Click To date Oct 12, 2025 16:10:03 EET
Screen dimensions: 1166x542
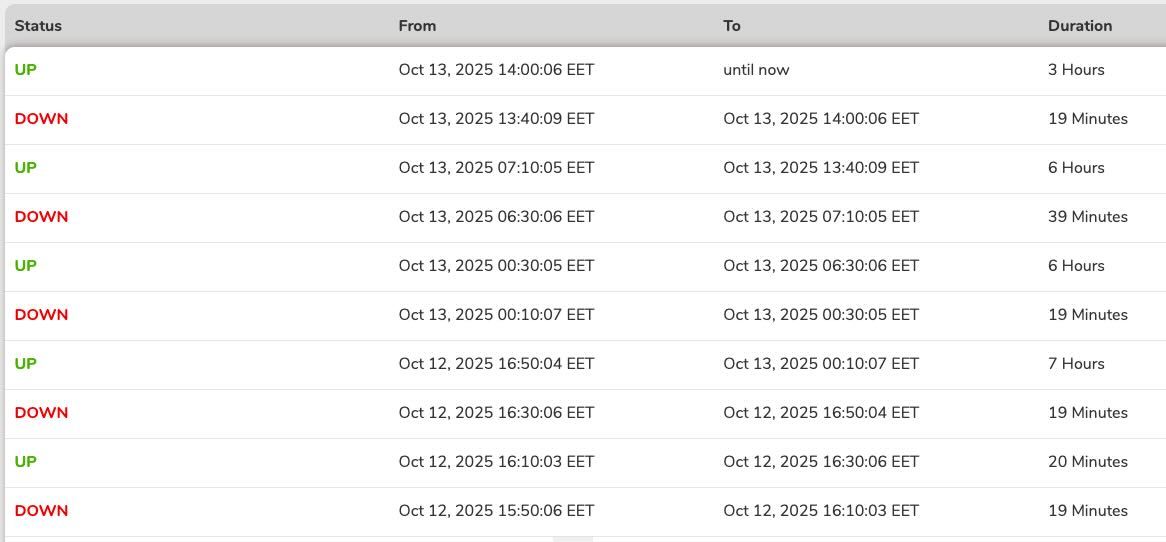pos(821,511)
